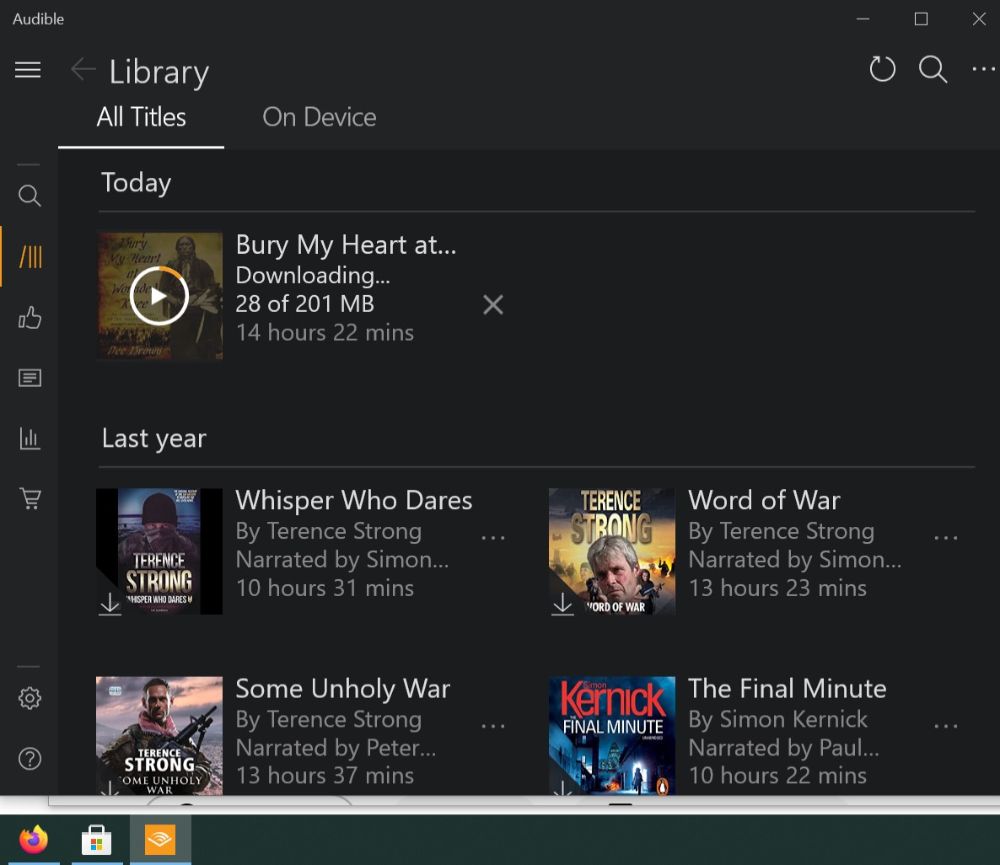
Task: Minimize the Audible window
Action: tap(863, 19)
